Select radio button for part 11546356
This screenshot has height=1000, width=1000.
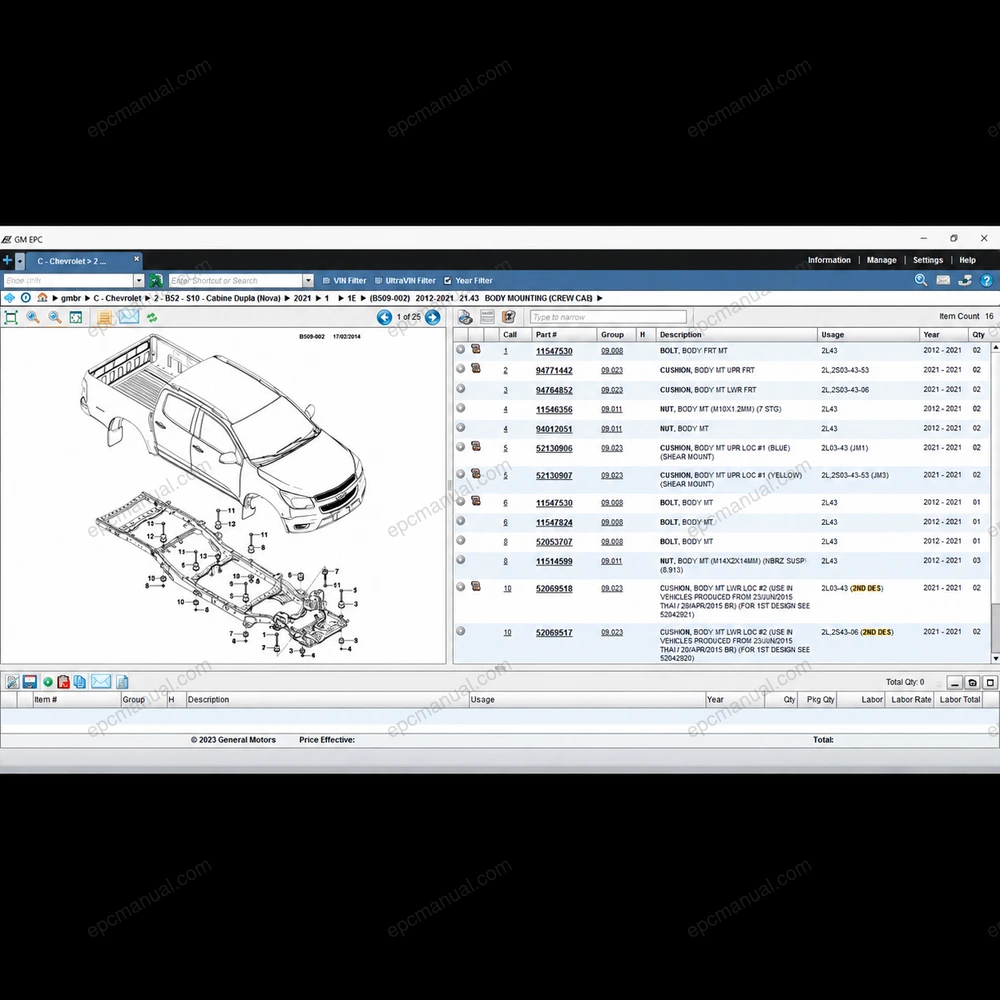[460, 408]
